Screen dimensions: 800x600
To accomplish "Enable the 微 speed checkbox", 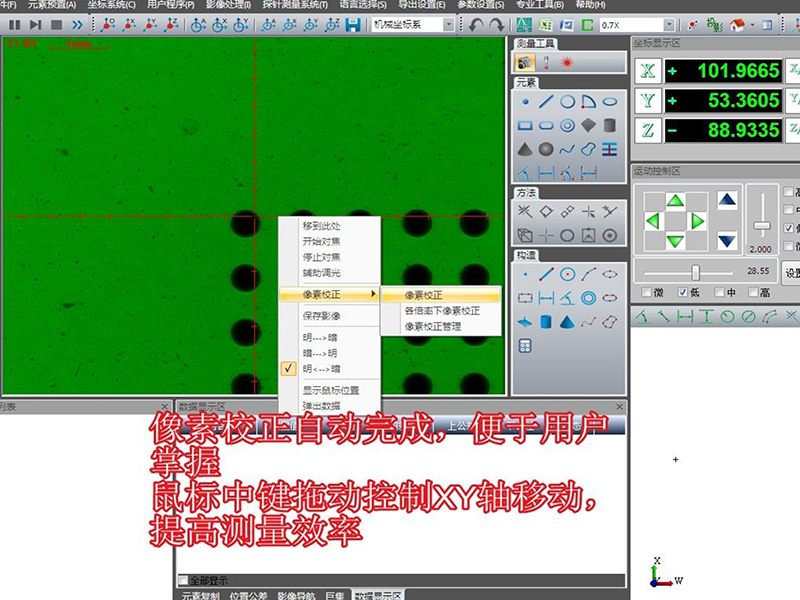I will point(646,292).
